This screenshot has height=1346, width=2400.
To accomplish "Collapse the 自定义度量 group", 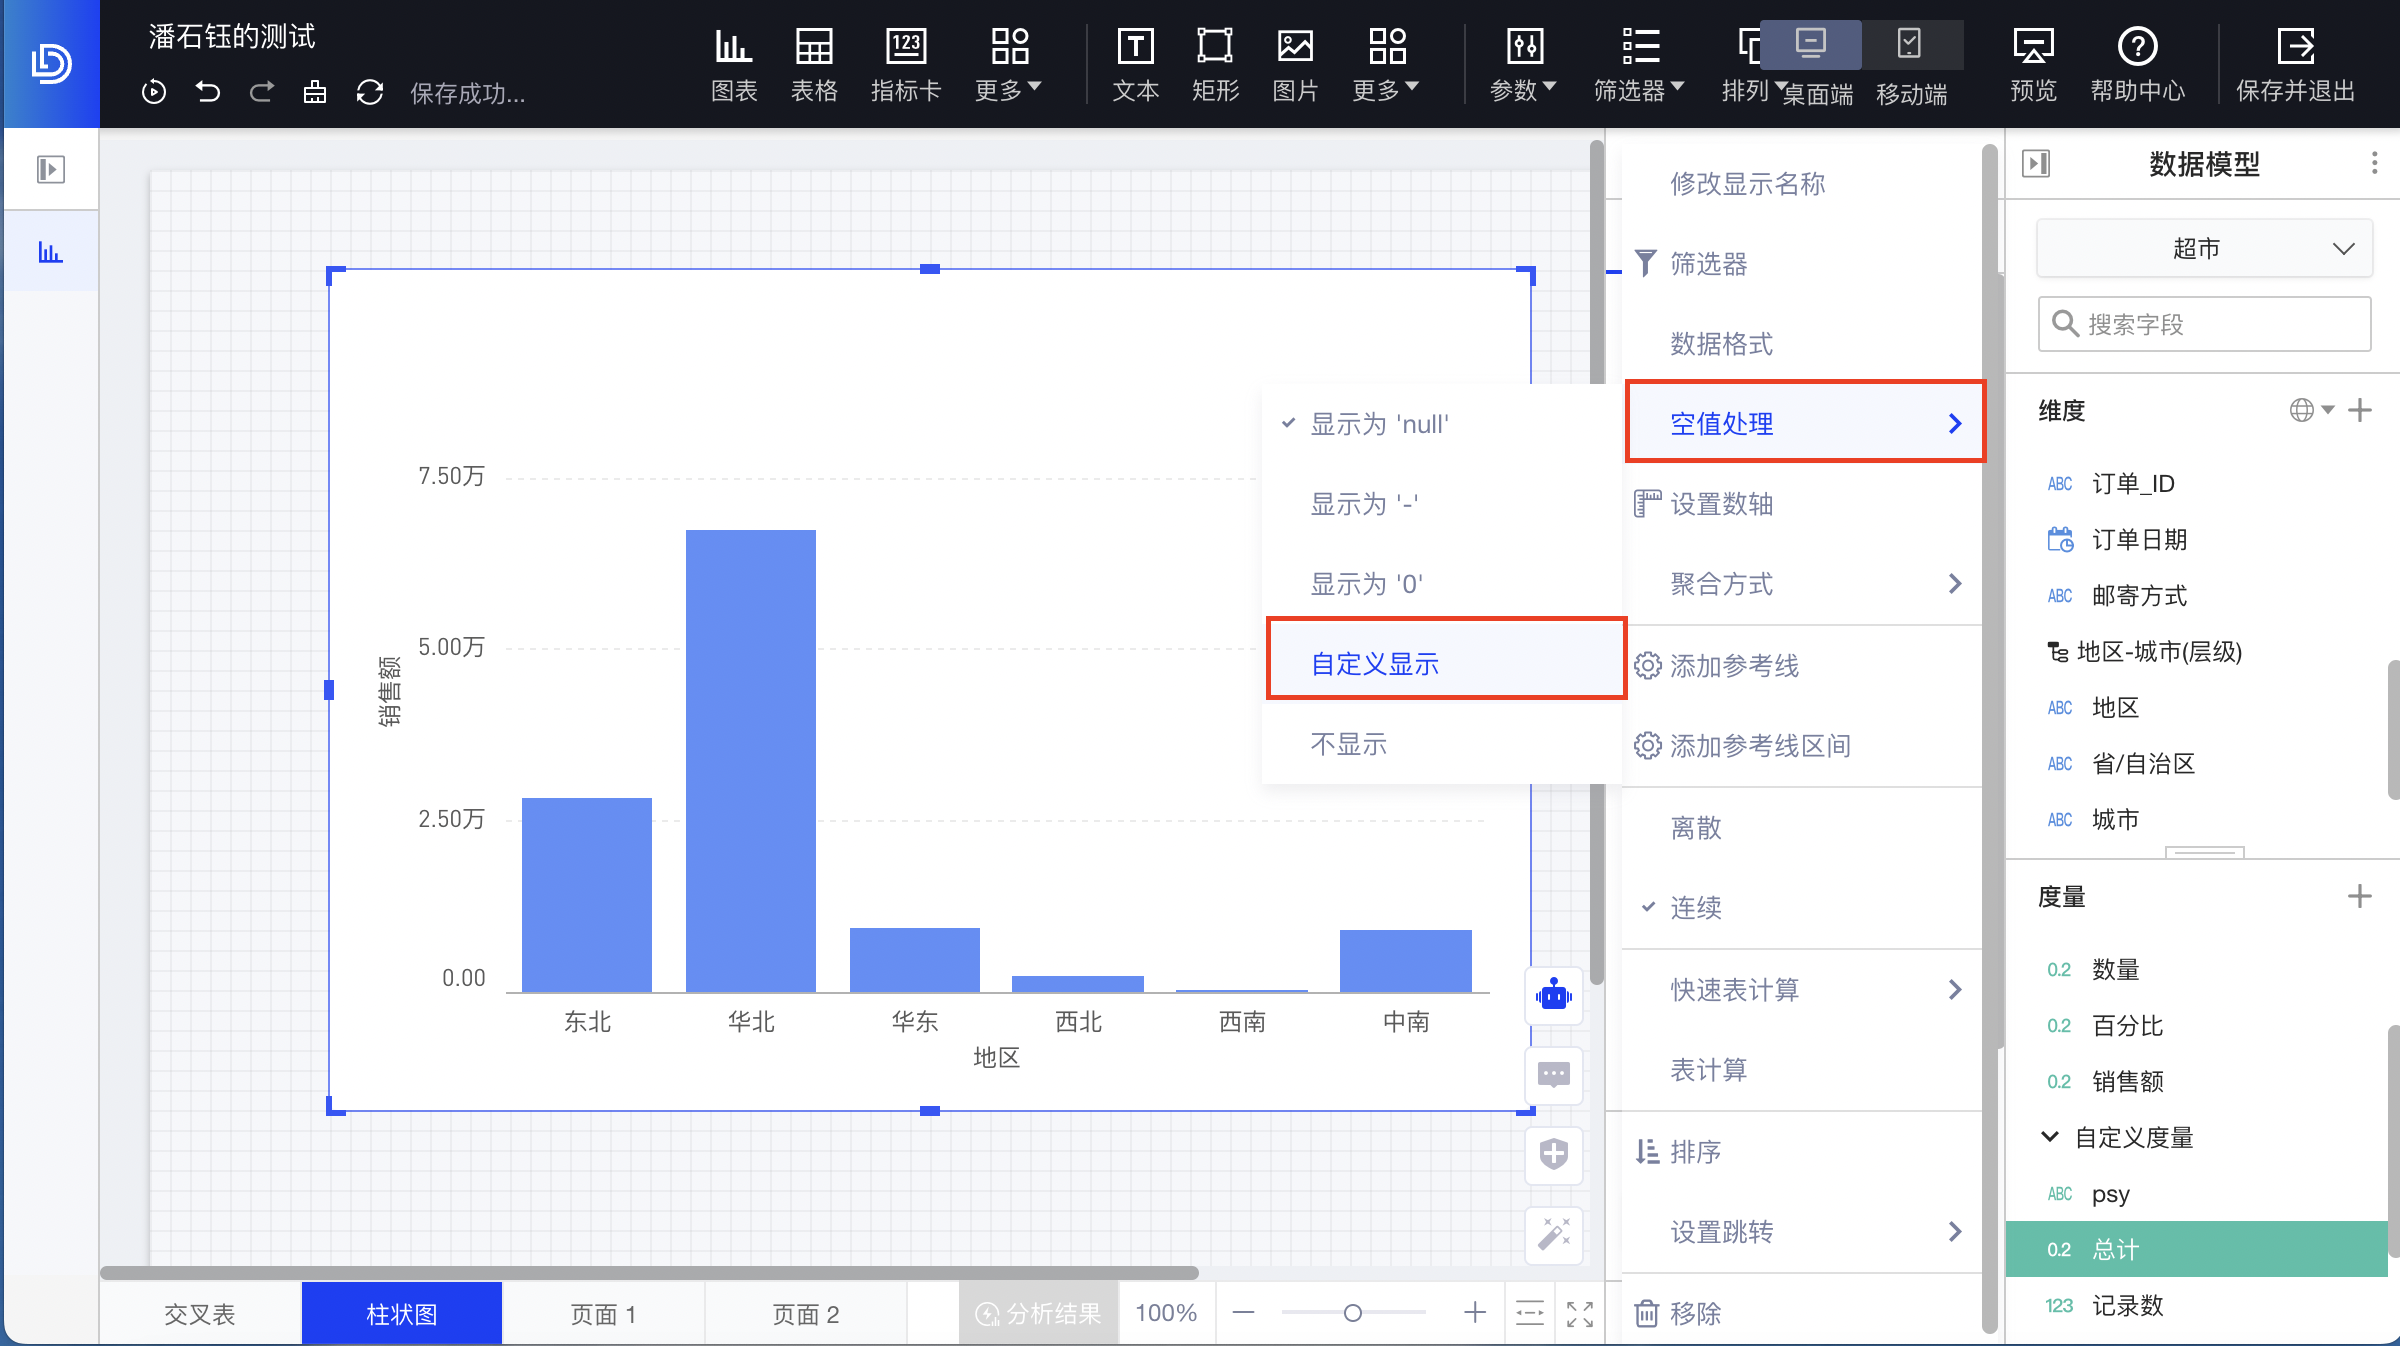I will coord(2049,1137).
